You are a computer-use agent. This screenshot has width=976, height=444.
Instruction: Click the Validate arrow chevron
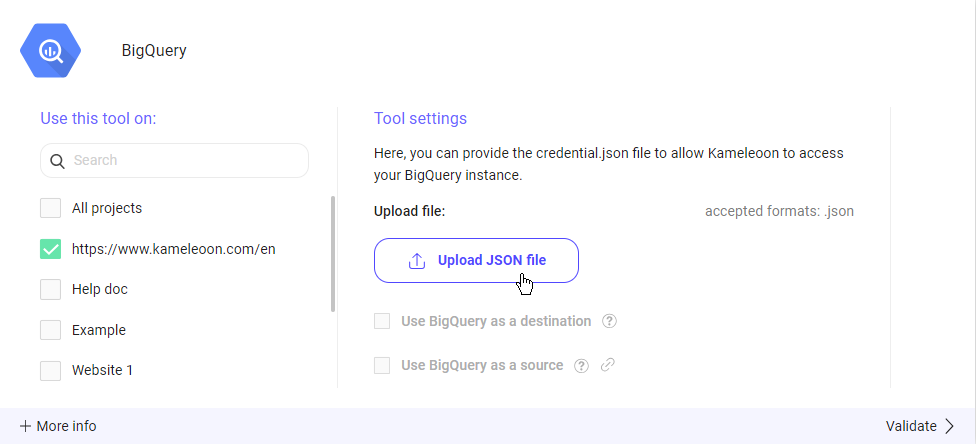point(949,426)
